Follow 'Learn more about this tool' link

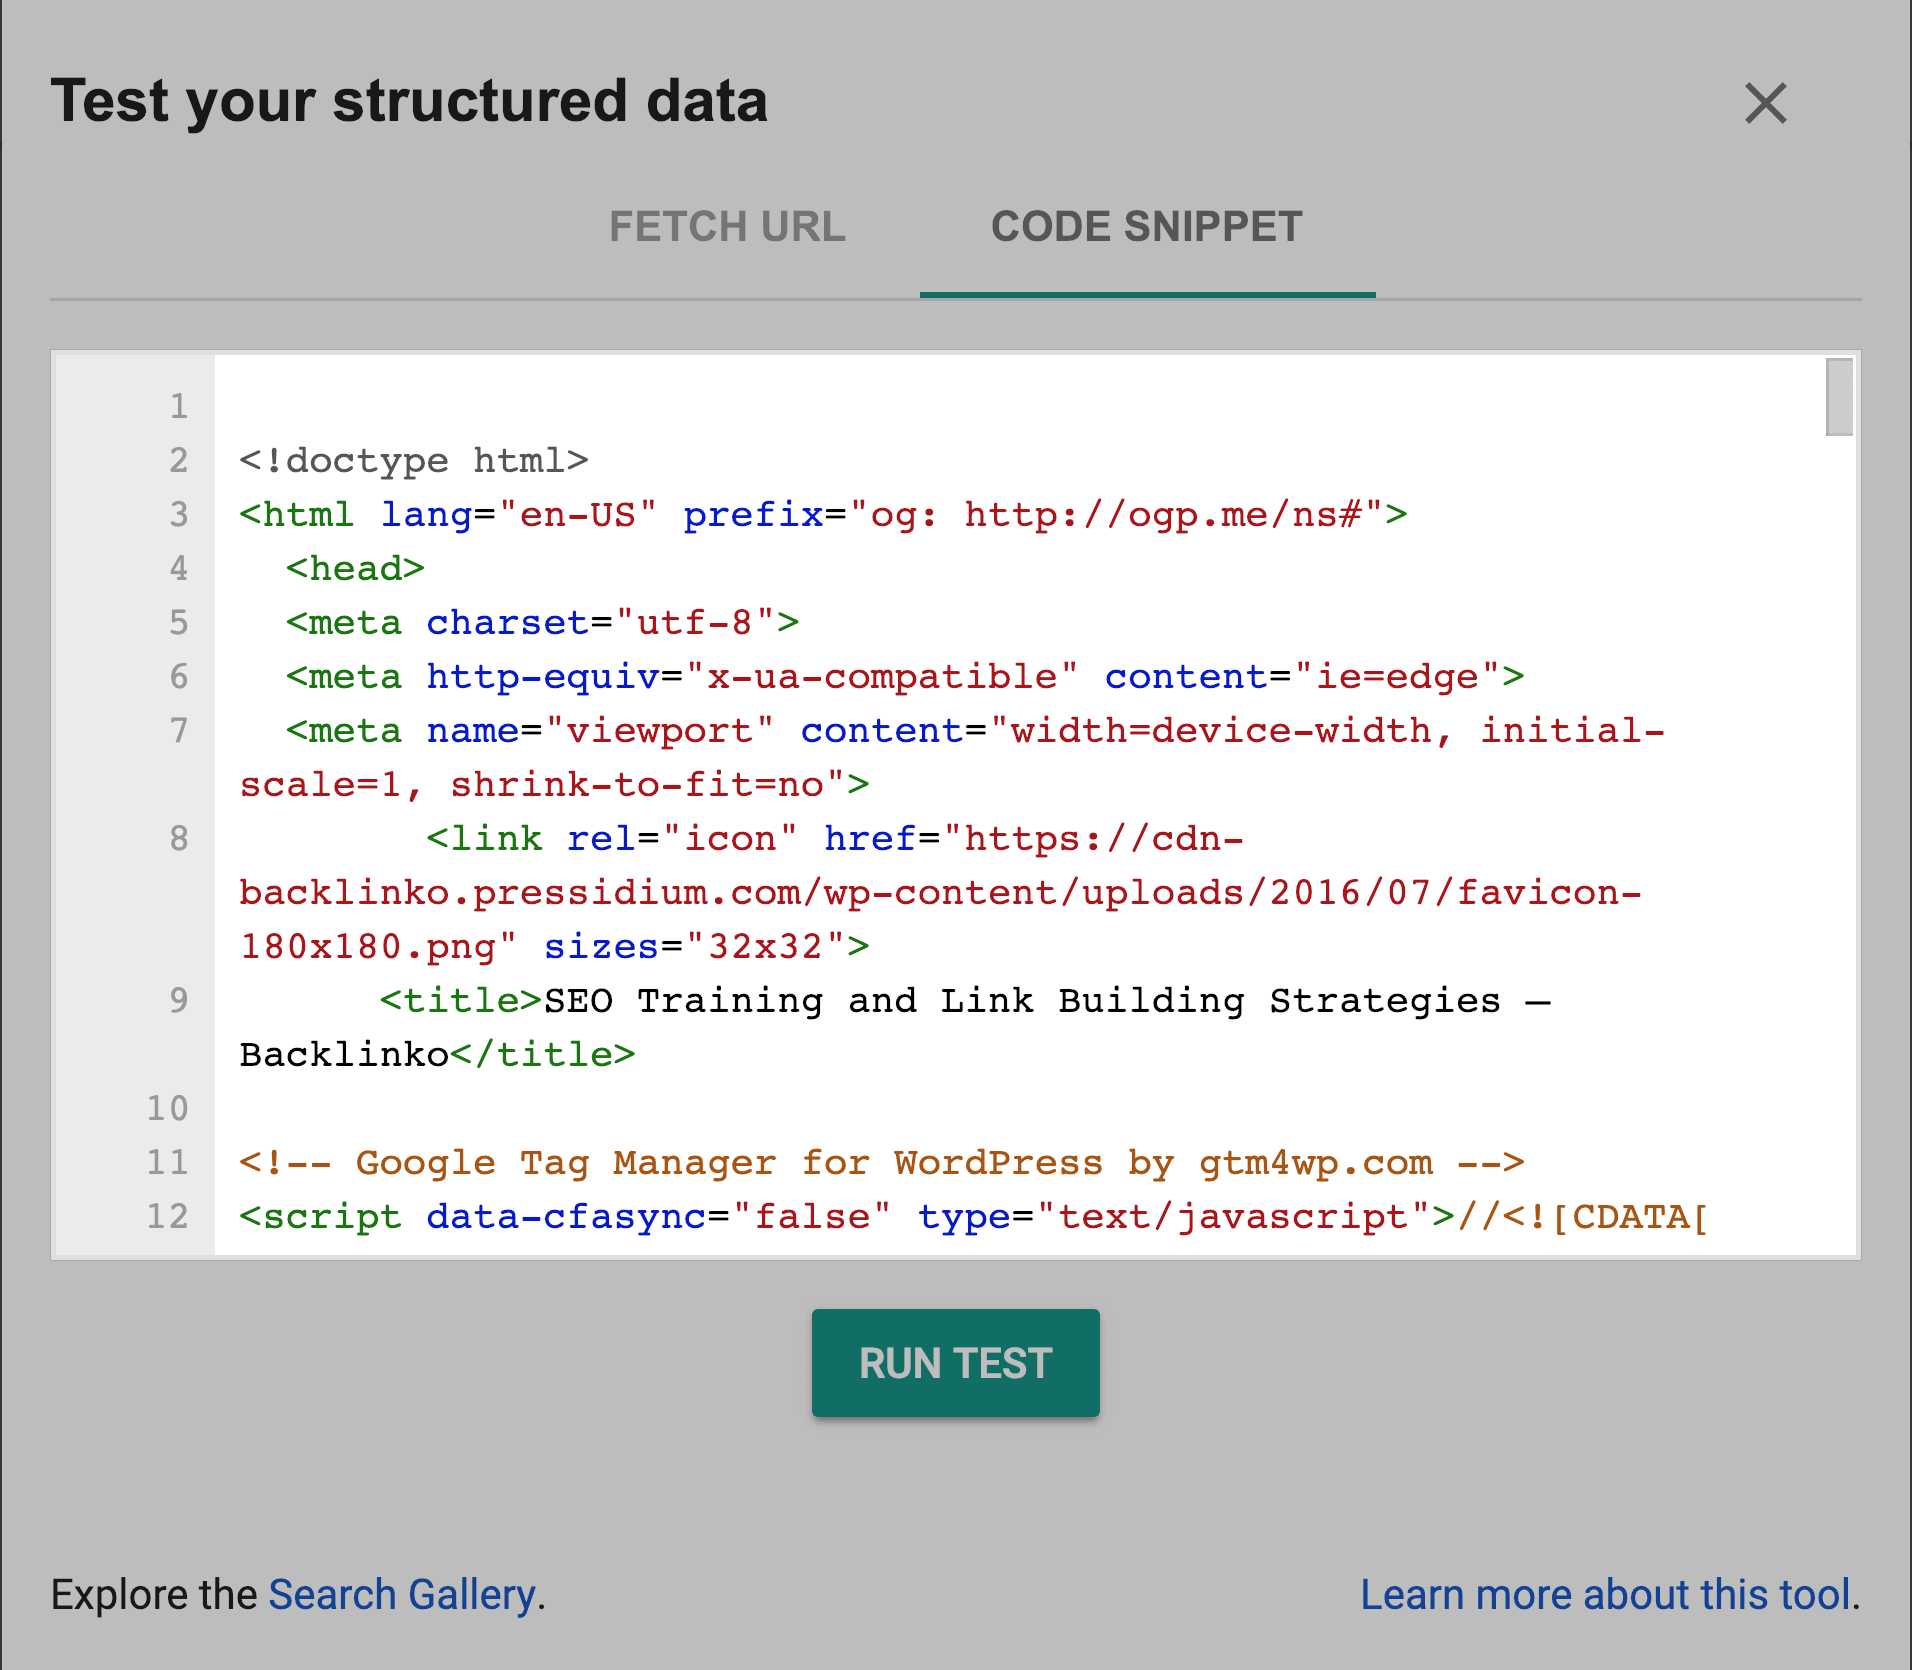click(x=1607, y=1594)
